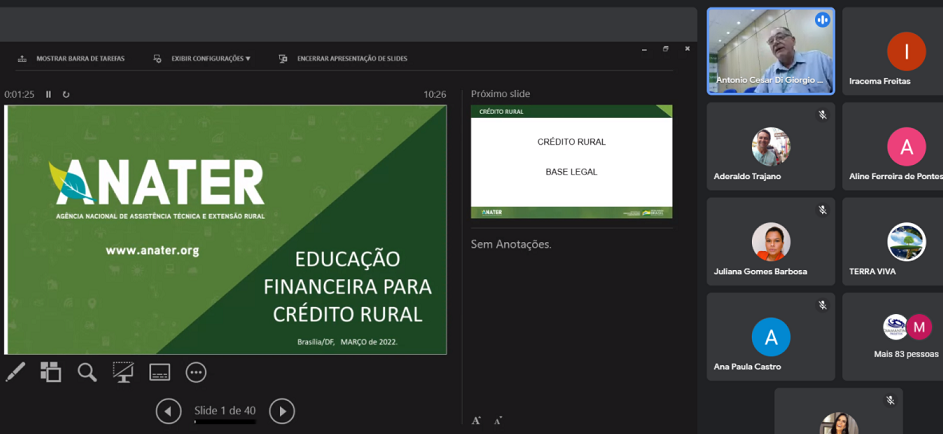Click Mostrar Barra de Tarefas

pyautogui.click(x=72, y=59)
